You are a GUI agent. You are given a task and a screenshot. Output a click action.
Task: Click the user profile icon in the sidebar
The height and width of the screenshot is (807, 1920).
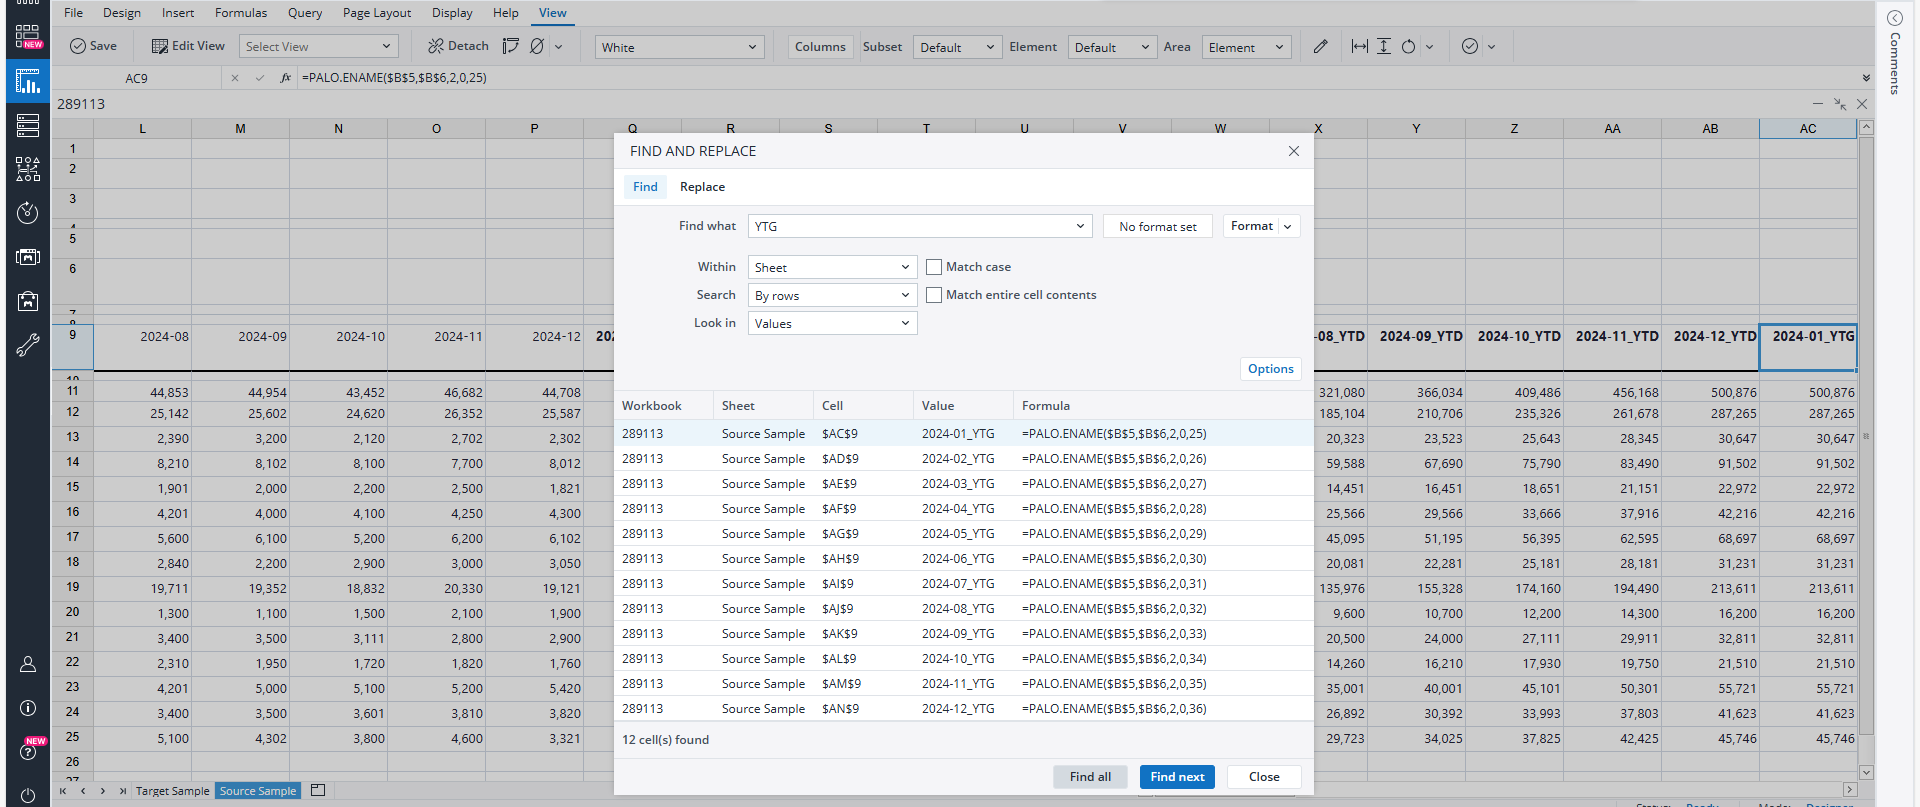28,664
